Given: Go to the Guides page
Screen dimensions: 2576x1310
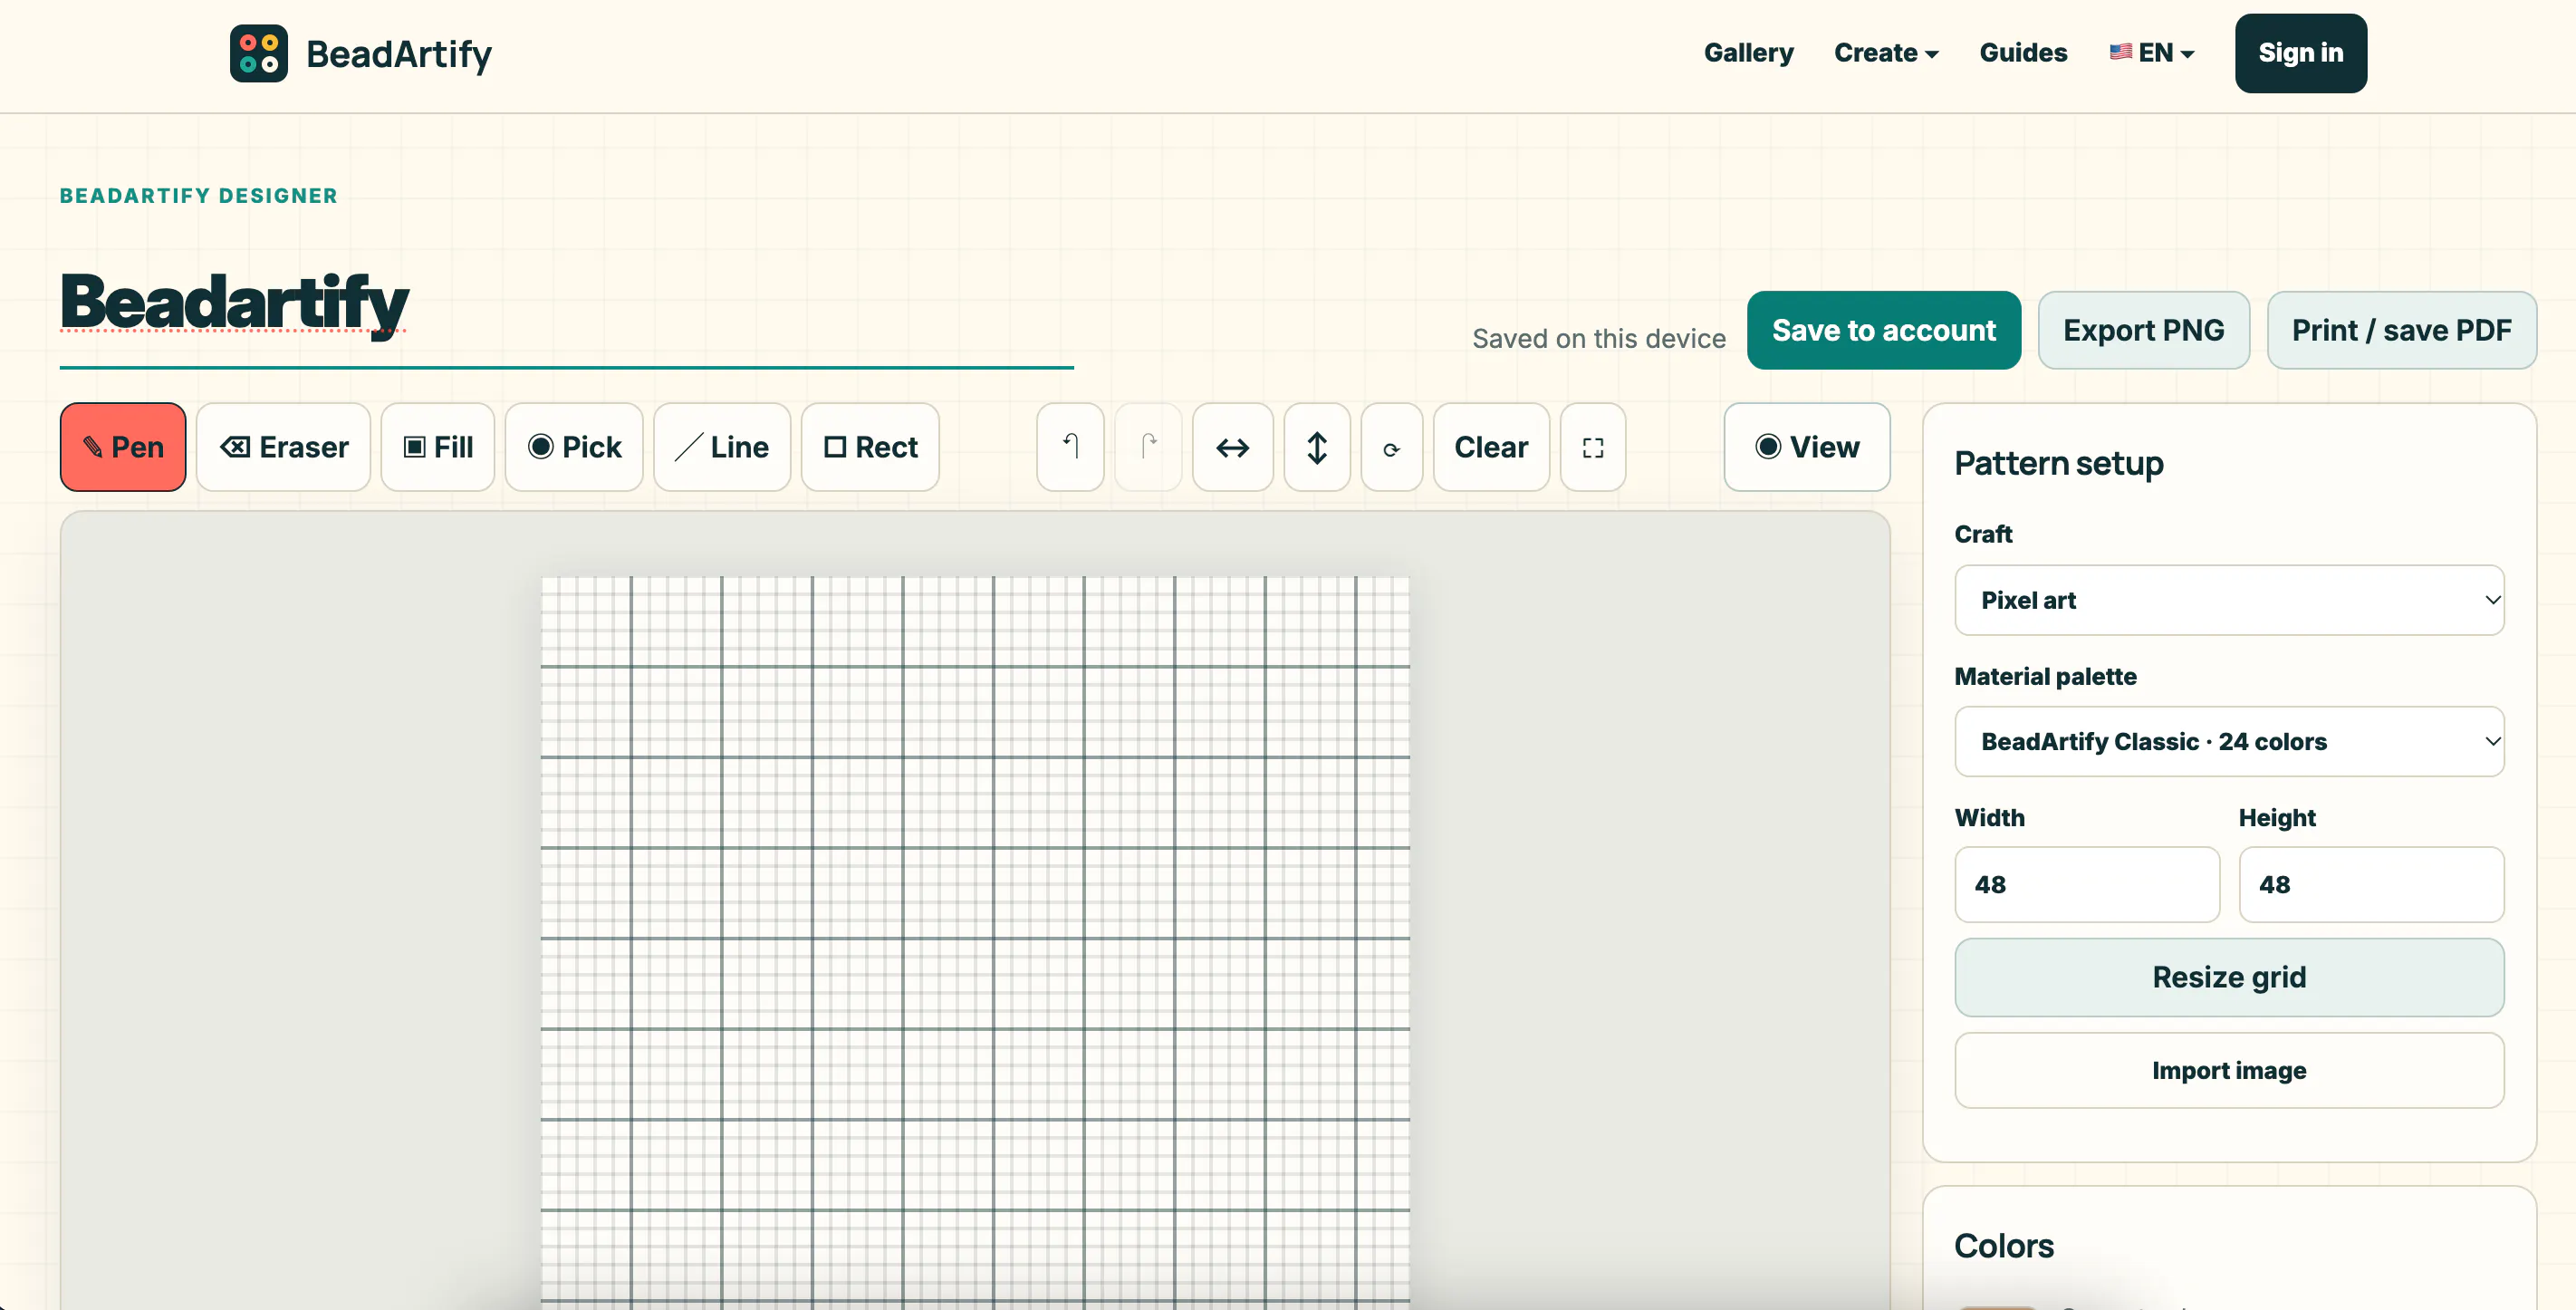Looking at the screenshot, I should coord(2023,53).
